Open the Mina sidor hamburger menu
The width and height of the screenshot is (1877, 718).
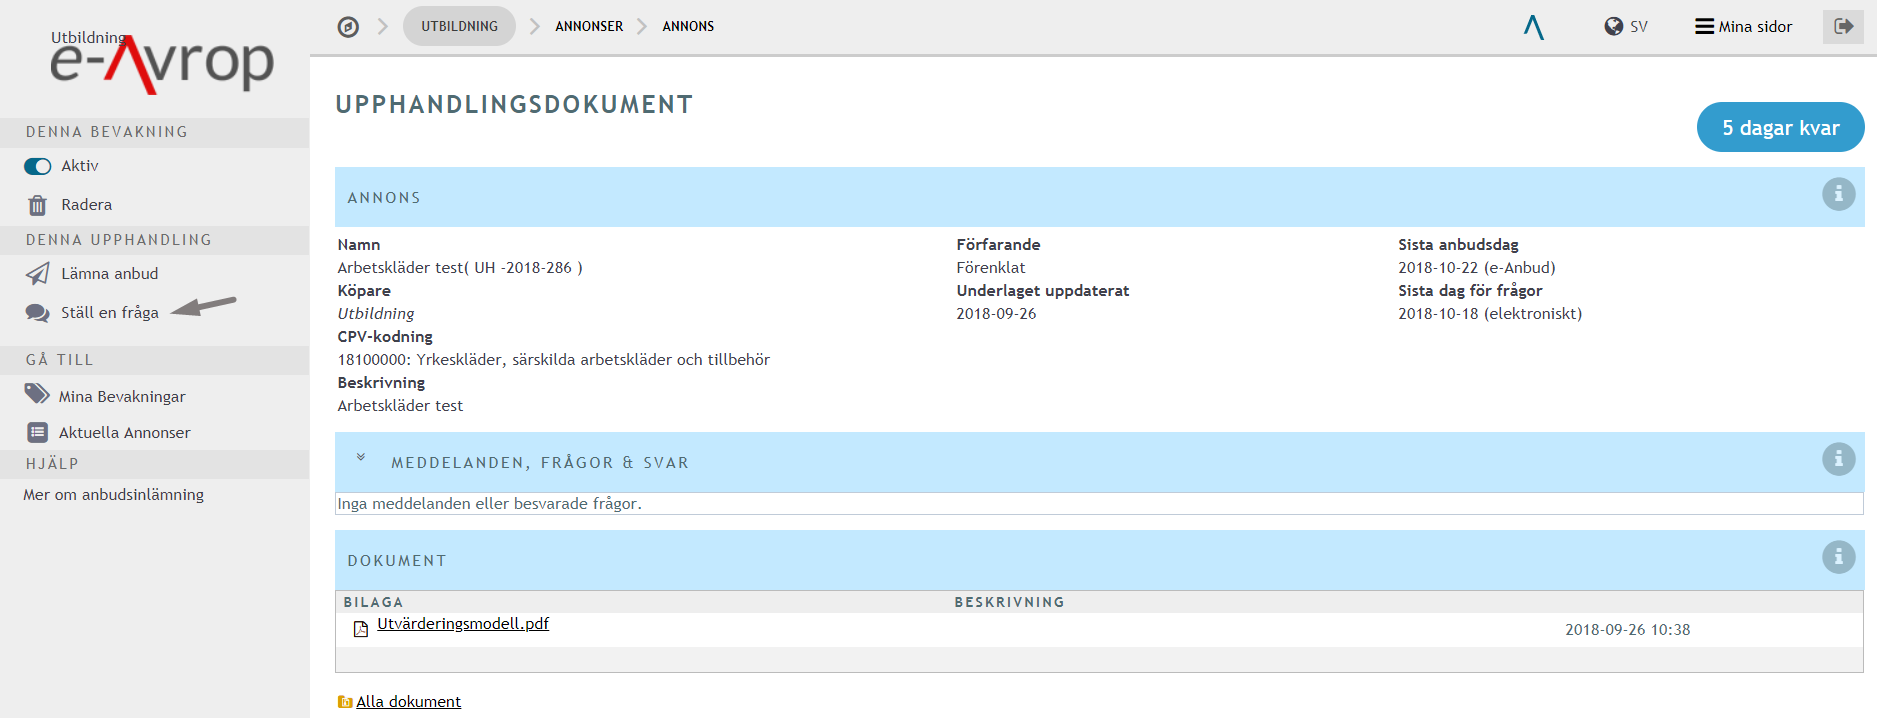coord(1743,27)
